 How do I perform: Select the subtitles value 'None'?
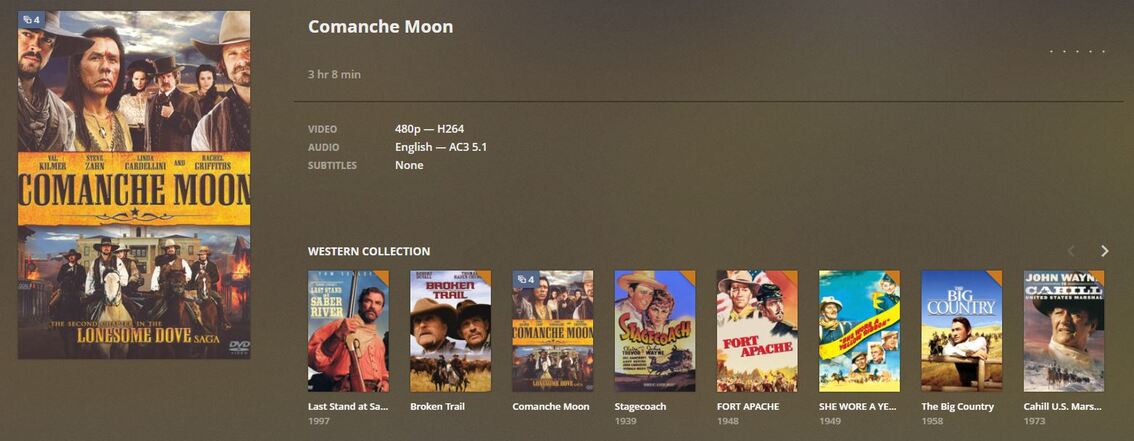coord(409,166)
